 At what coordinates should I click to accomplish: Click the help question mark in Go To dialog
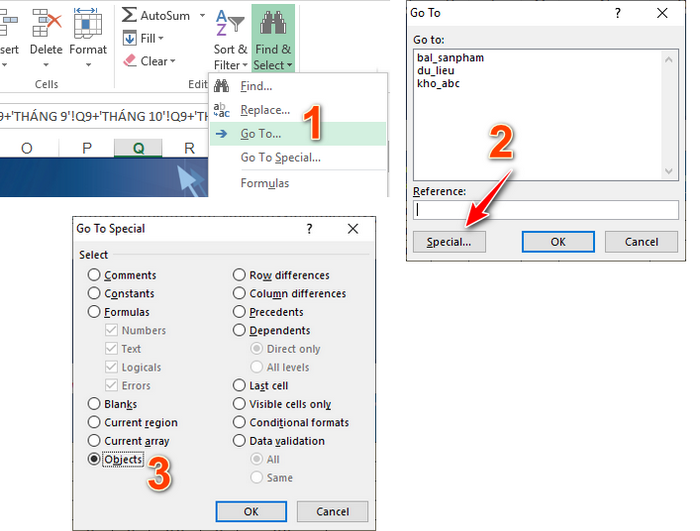pyautogui.click(x=617, y=13)
